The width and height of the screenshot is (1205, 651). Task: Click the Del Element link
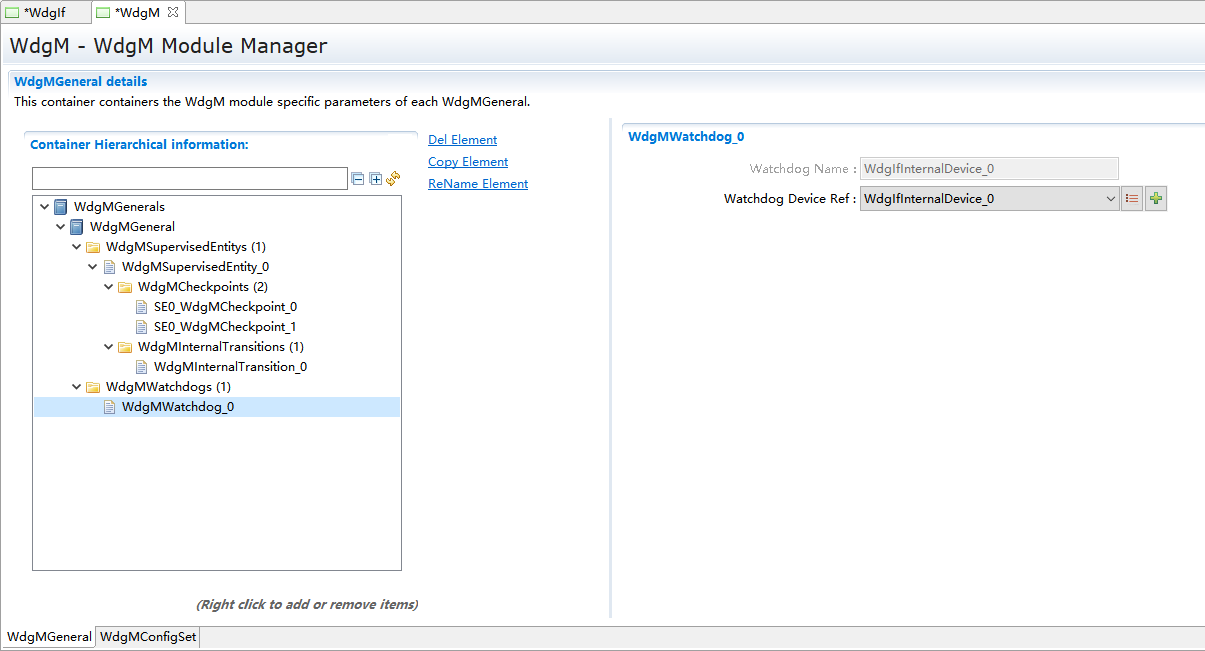tap(462, 140)
